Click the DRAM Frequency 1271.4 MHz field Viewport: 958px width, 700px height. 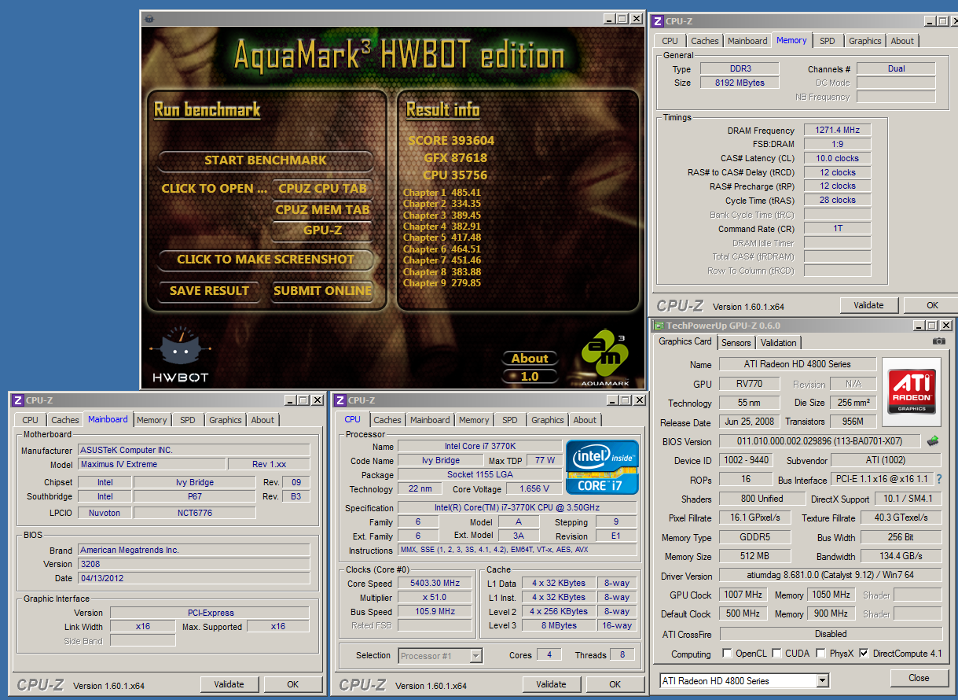click(837, 130)
